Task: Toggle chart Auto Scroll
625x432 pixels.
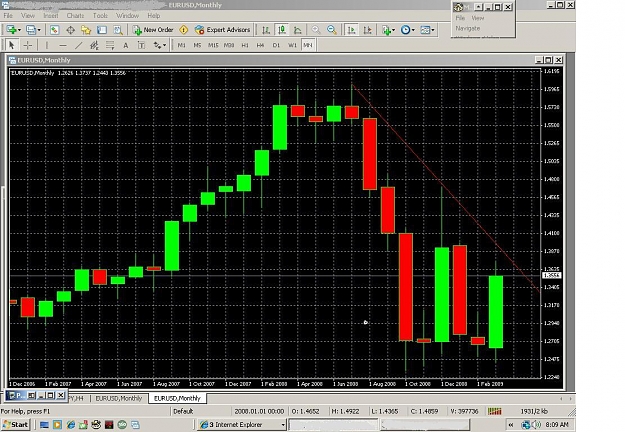Action: 352,30
